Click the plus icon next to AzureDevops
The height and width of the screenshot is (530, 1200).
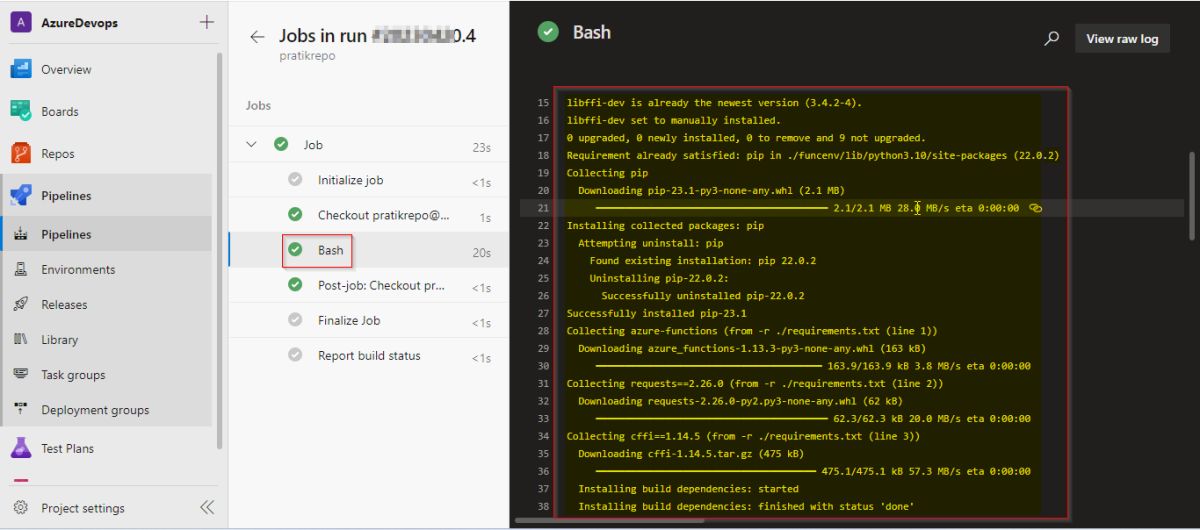pos(206,22)
